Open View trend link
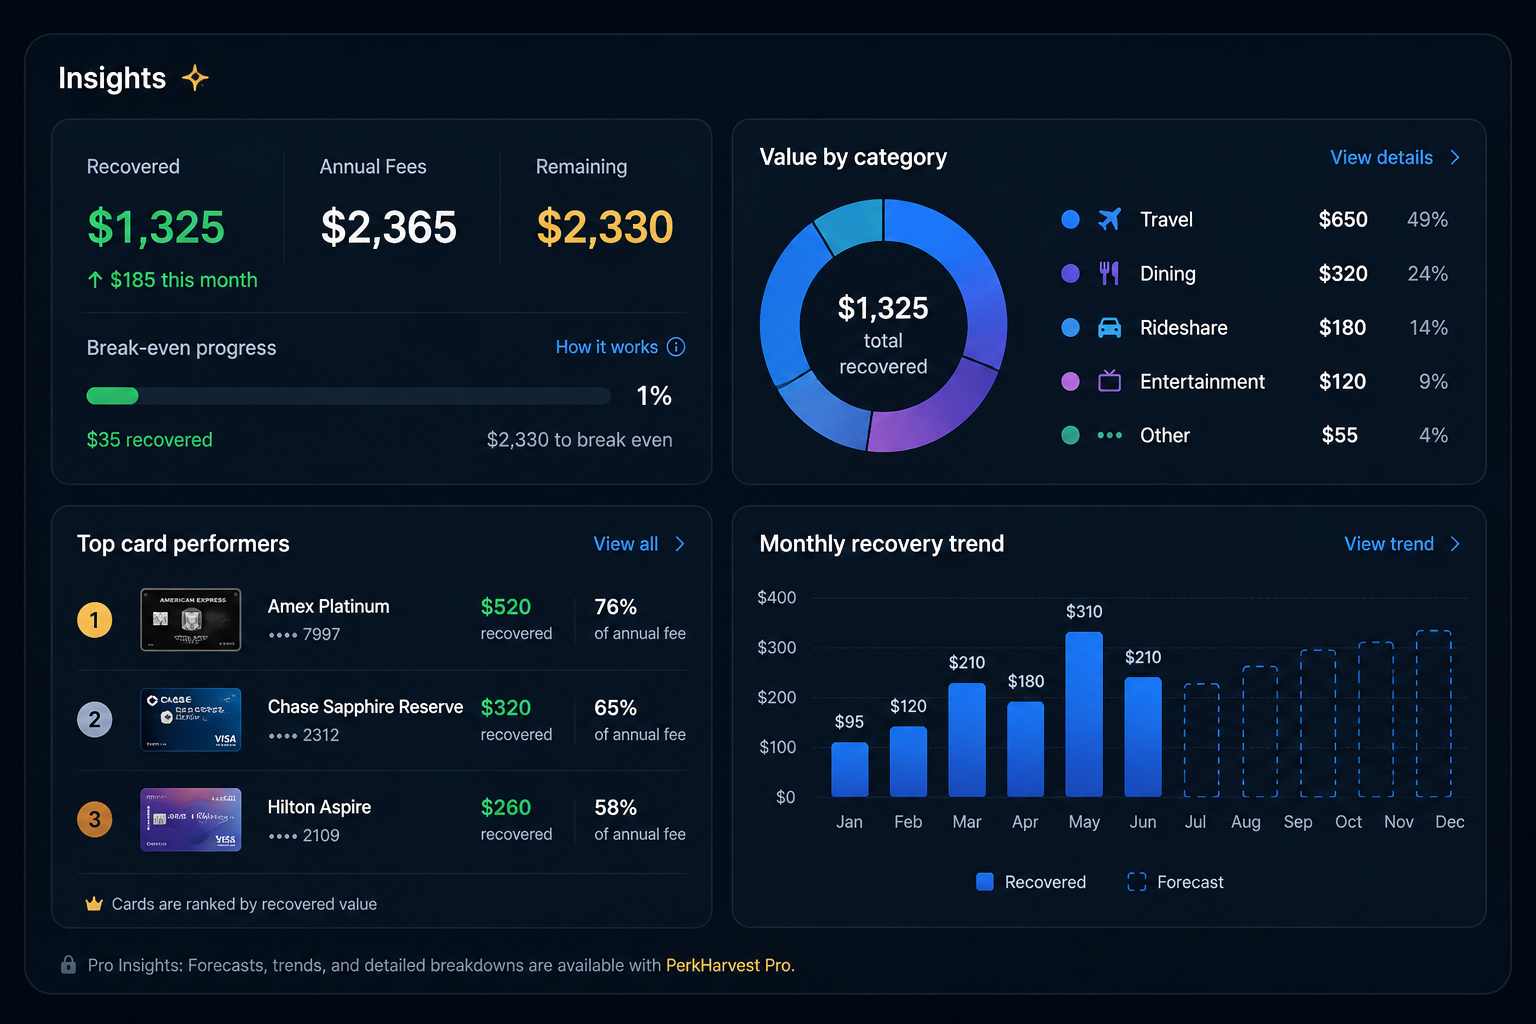 1389,544
